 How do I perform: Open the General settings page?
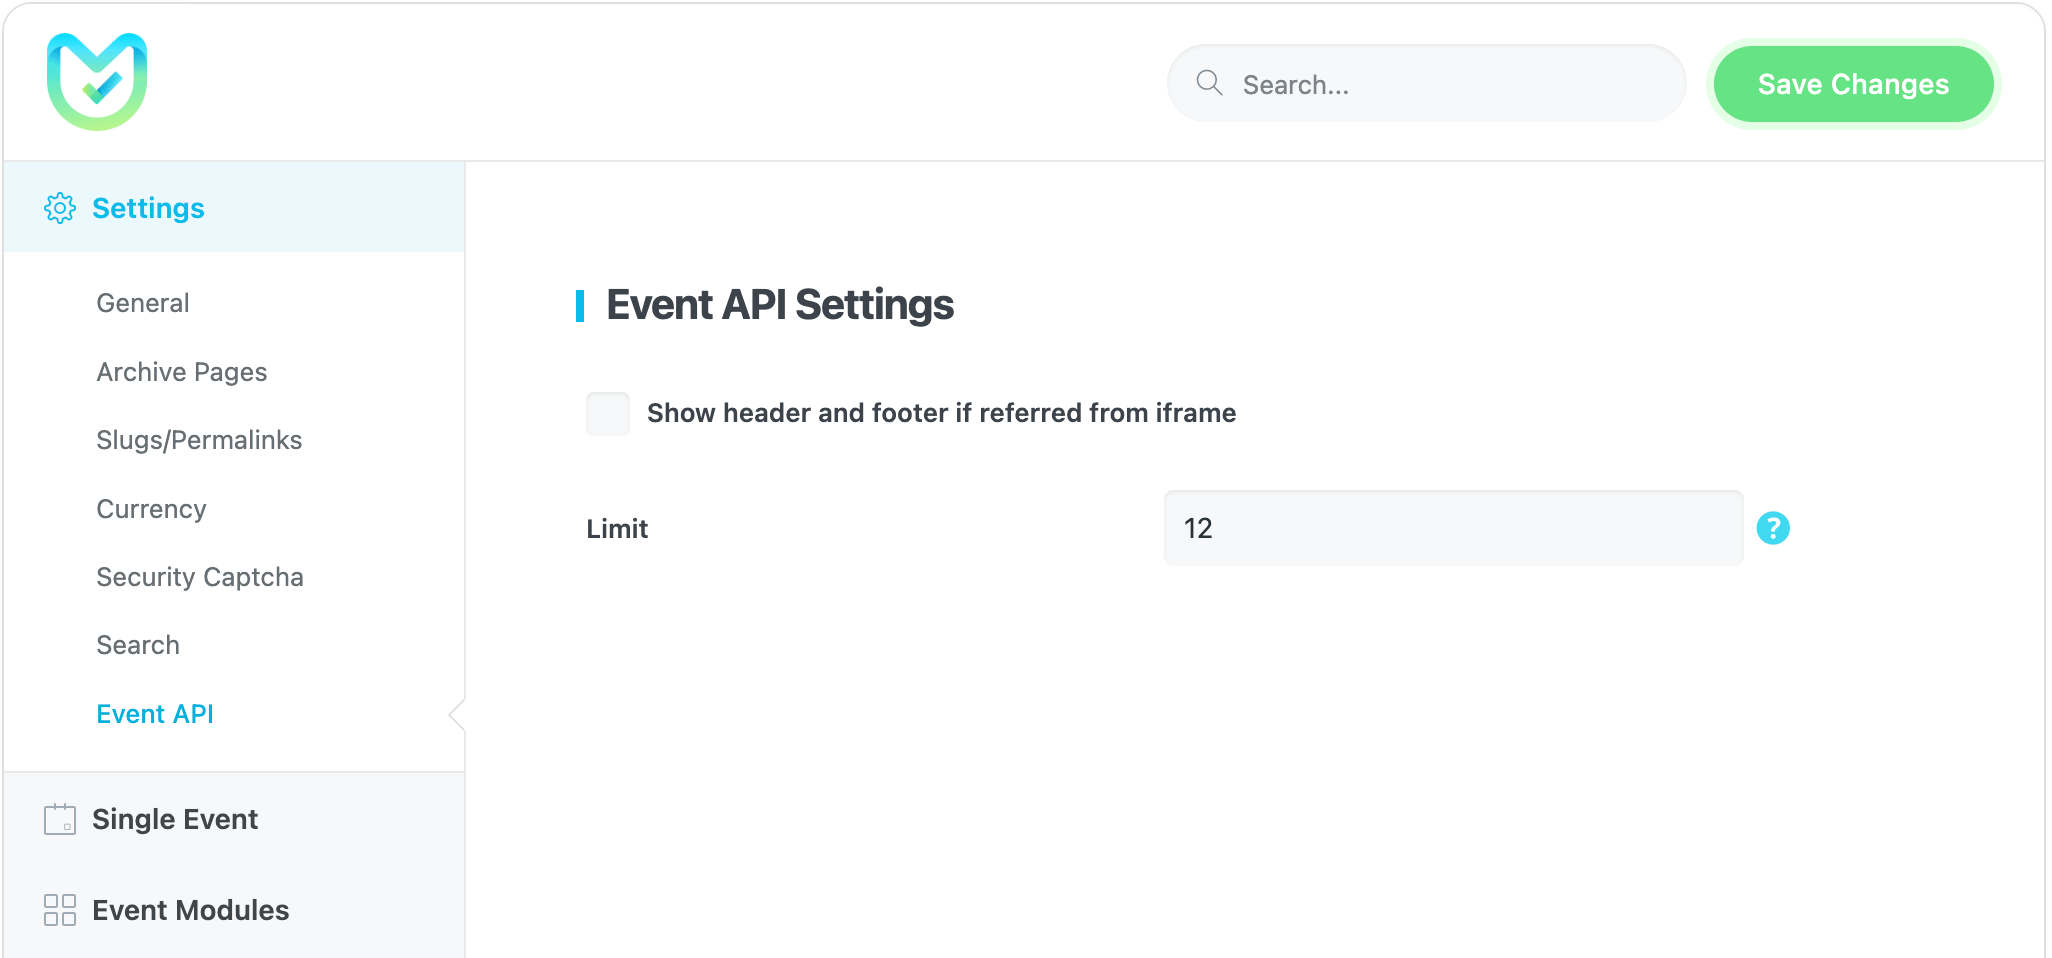[143, 303]
